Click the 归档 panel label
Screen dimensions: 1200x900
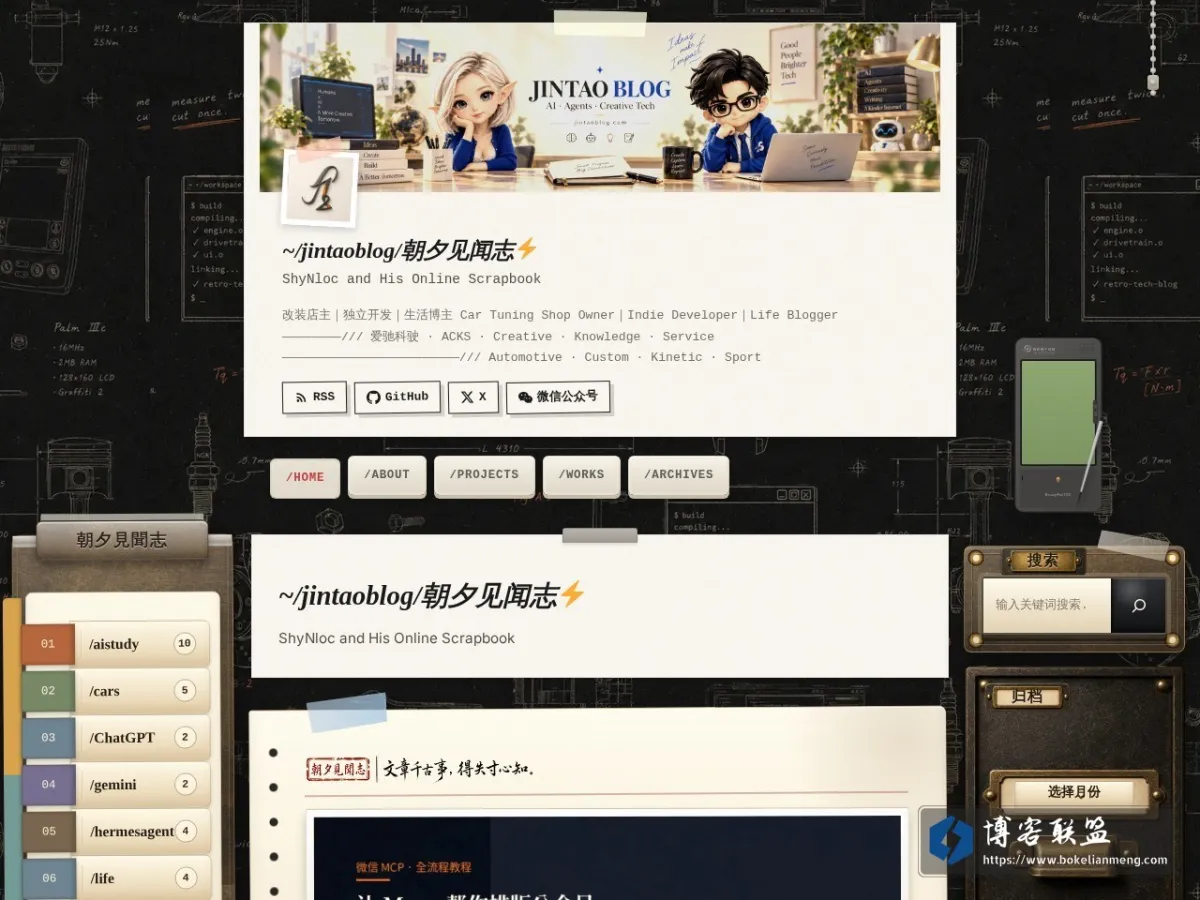pyautogui.click(x=1027, y=696)
